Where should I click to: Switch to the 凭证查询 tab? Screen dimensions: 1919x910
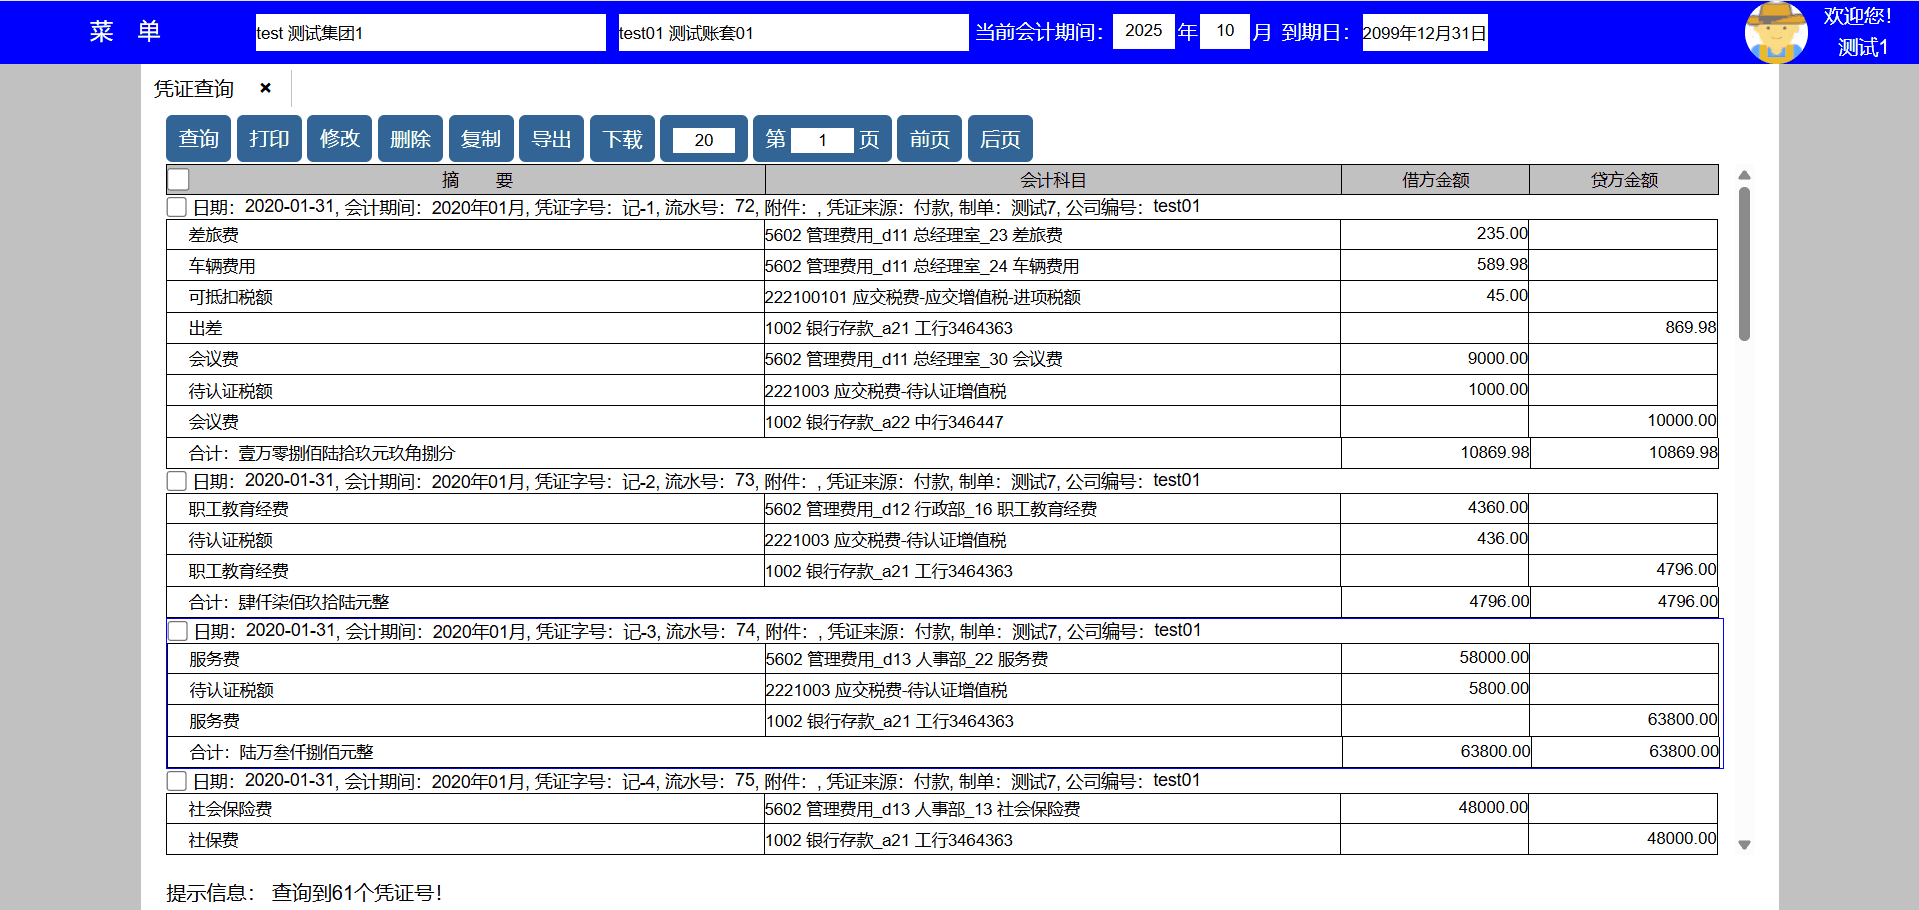[x=194, y=89]
